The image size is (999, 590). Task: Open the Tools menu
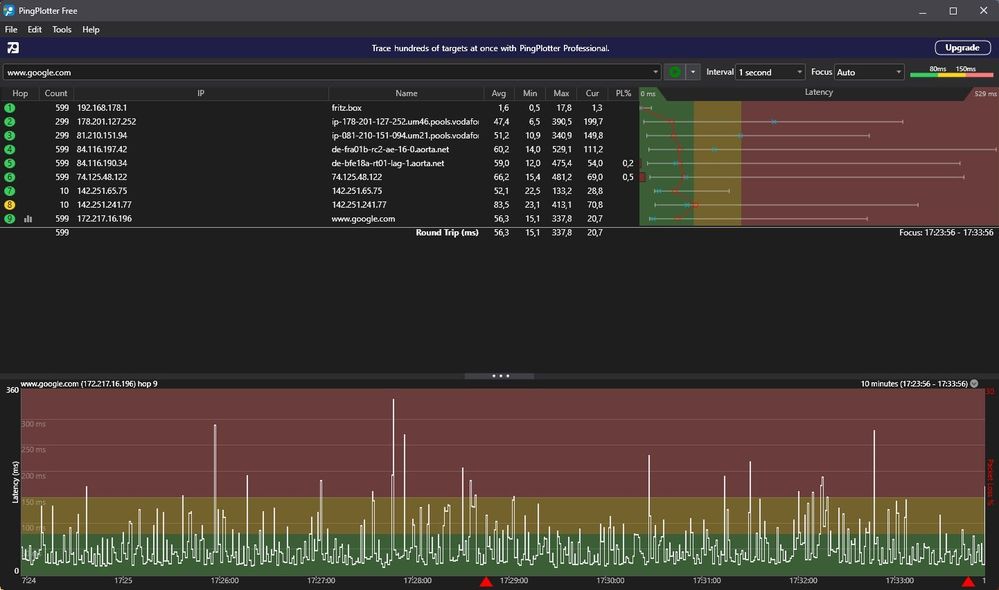(x=62, y=29)
